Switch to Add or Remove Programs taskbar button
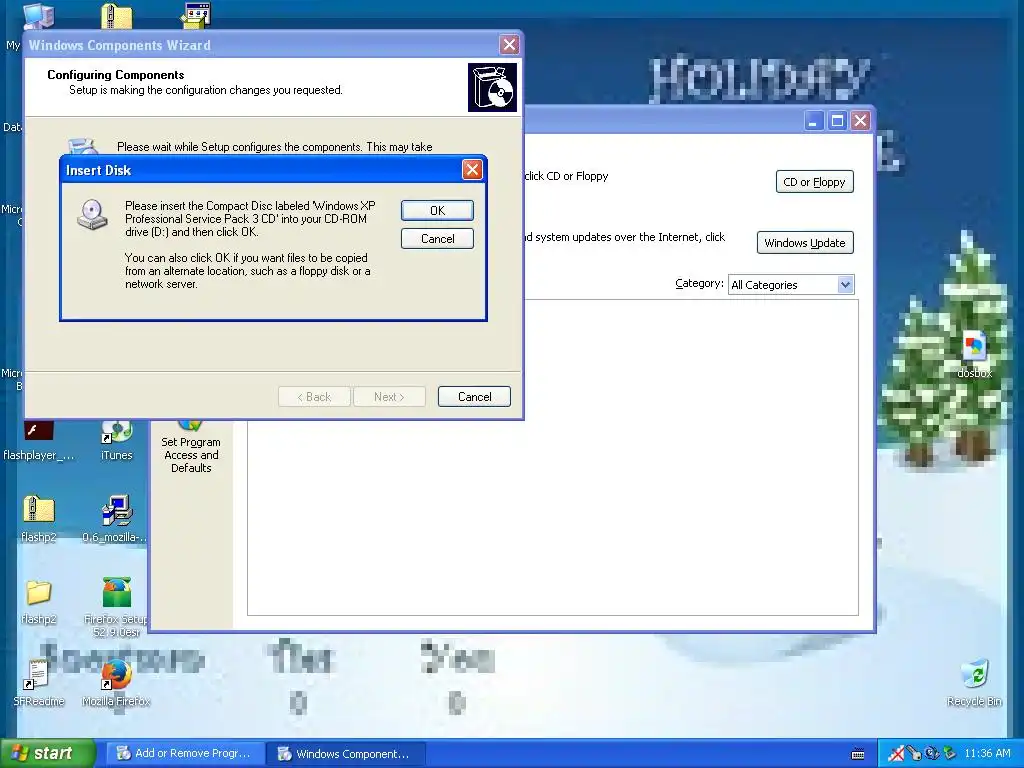 point(185,753)
